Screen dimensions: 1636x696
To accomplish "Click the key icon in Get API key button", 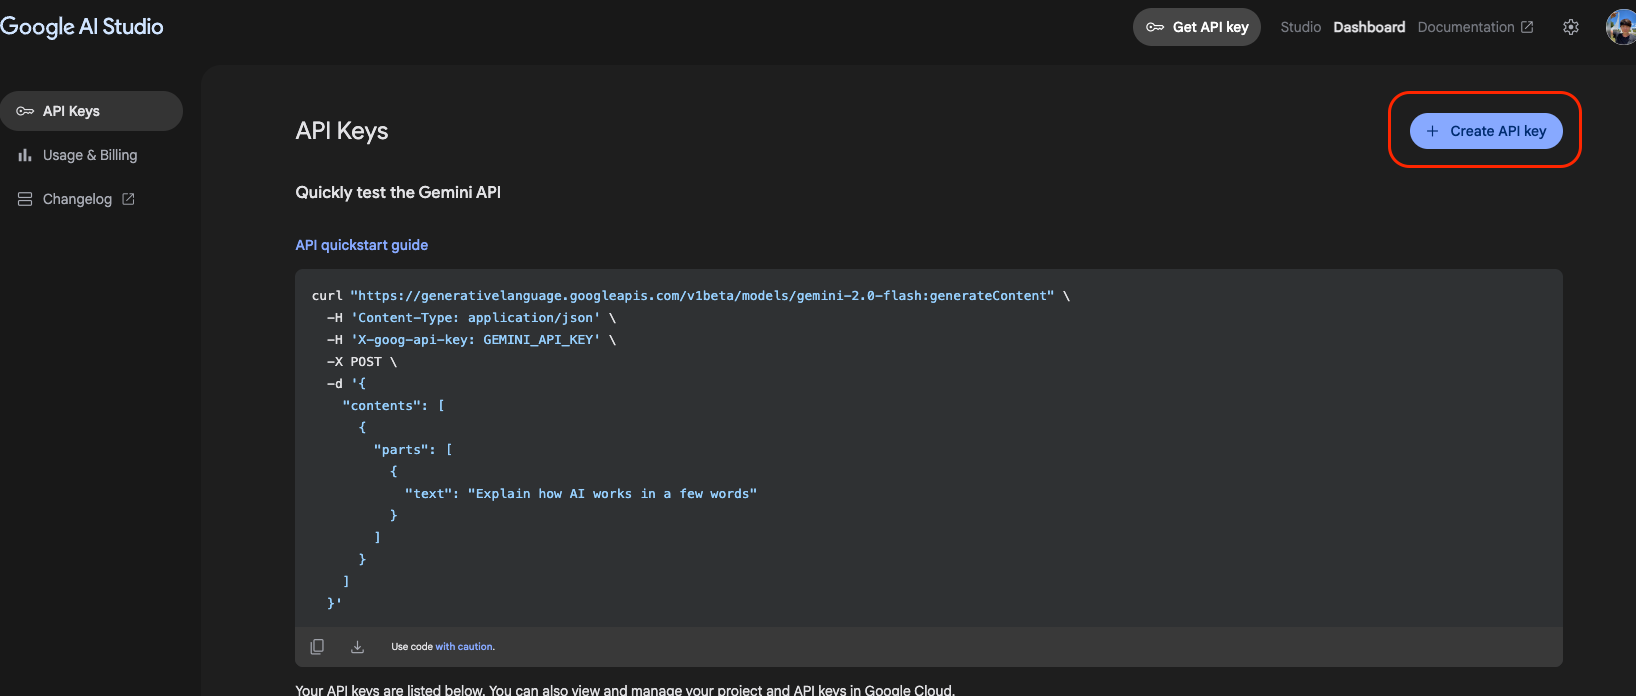I will click(1155, 27).
